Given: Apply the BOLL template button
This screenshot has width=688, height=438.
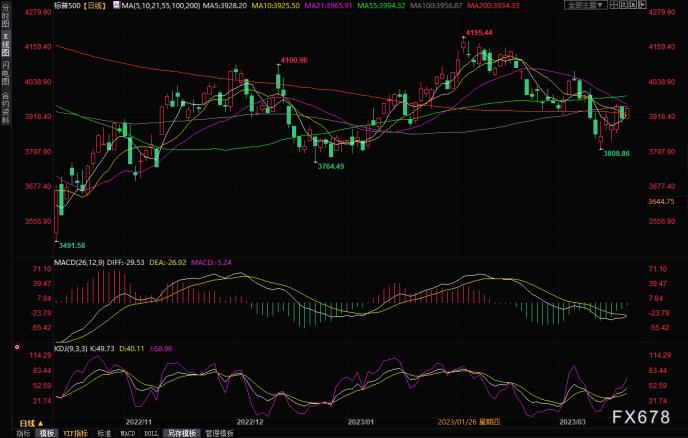Looking at the screenshot, I should click(x=151, y=433).
